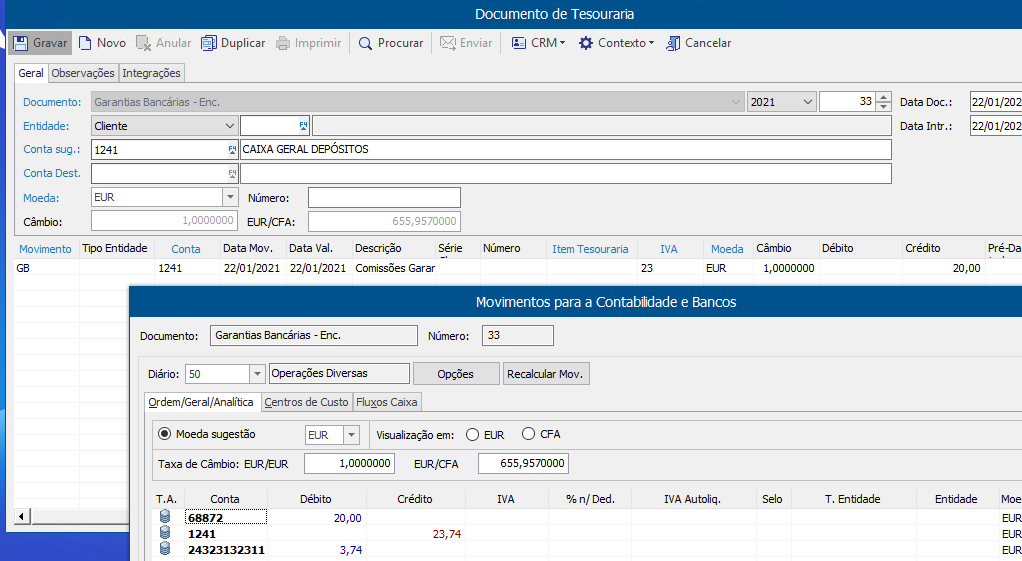The height and width of the screenshot is (561, 1022).
Task: Open the Centros de Custo tab
Action: pyautogui.click(x=306, y=402)
